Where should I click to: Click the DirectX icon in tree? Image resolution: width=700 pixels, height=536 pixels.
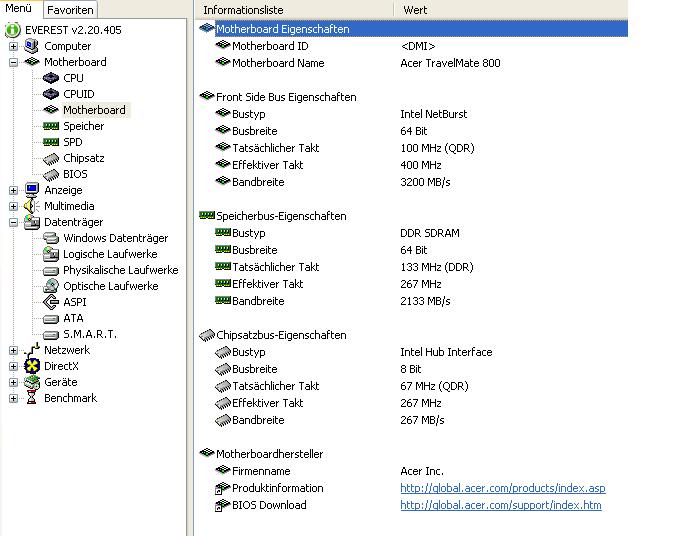point(32,366)
